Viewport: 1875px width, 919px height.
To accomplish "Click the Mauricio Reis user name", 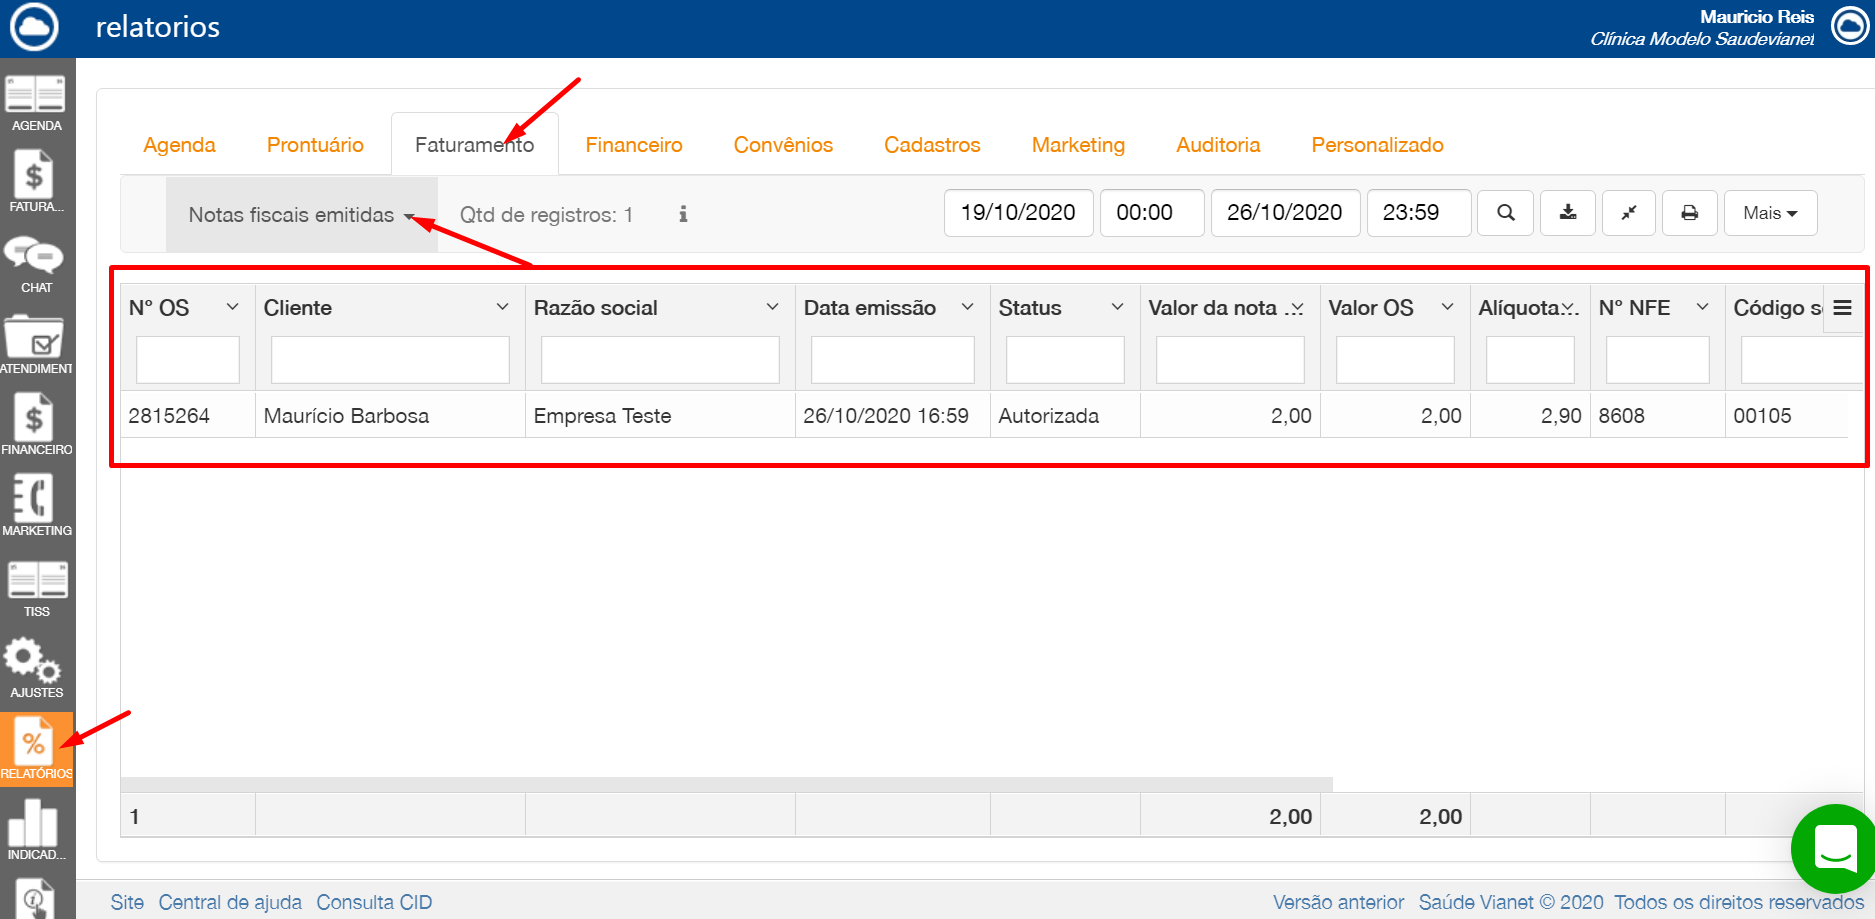I will [1756, 17].
